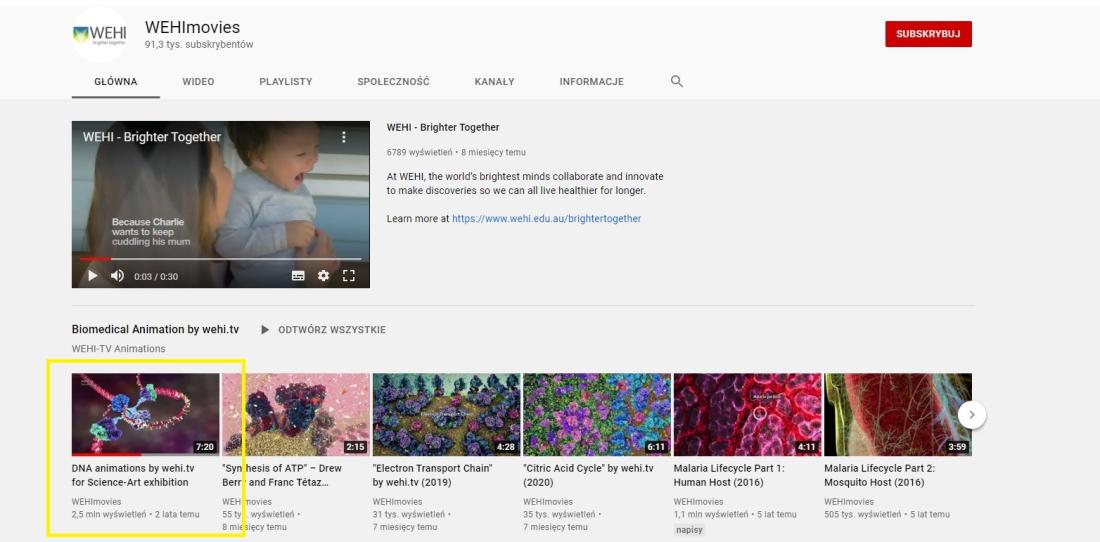
Task: Open the INFORMACJE tab
Action: [591, 81]
